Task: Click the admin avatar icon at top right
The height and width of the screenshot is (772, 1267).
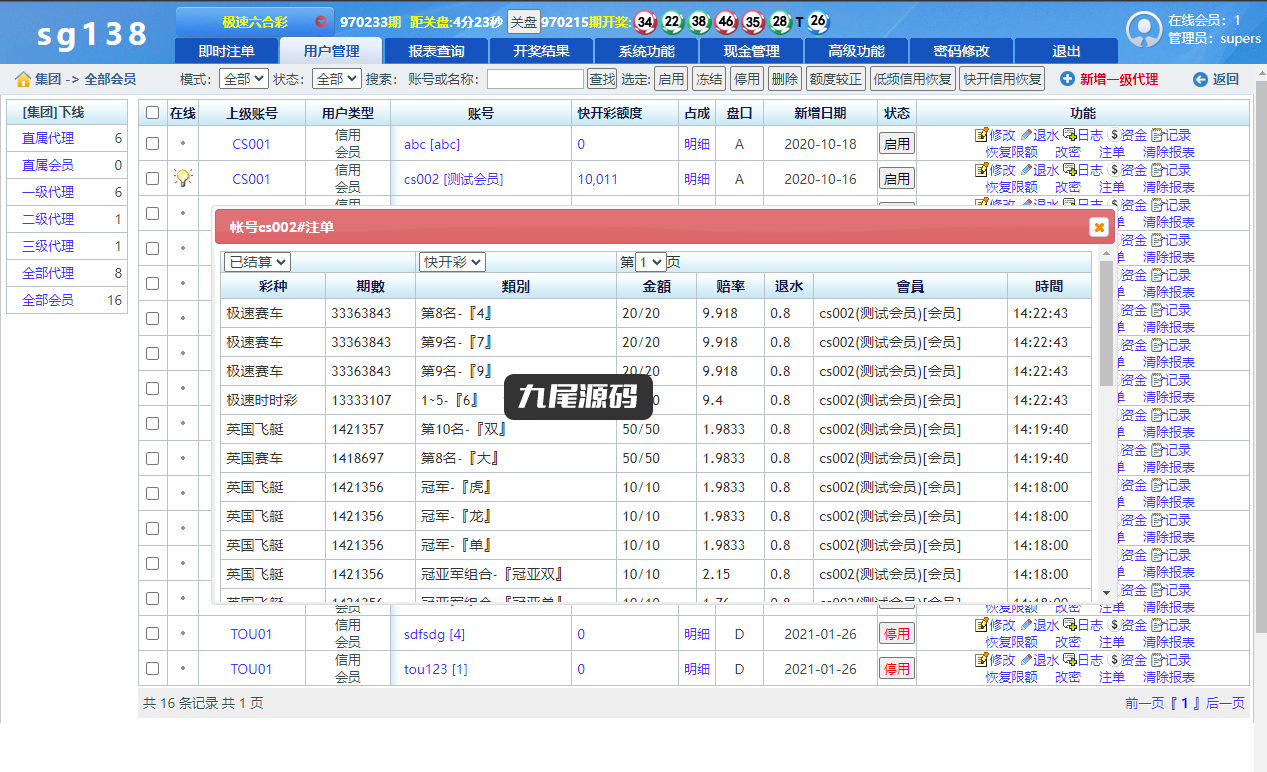Action: click(1143, 29)
